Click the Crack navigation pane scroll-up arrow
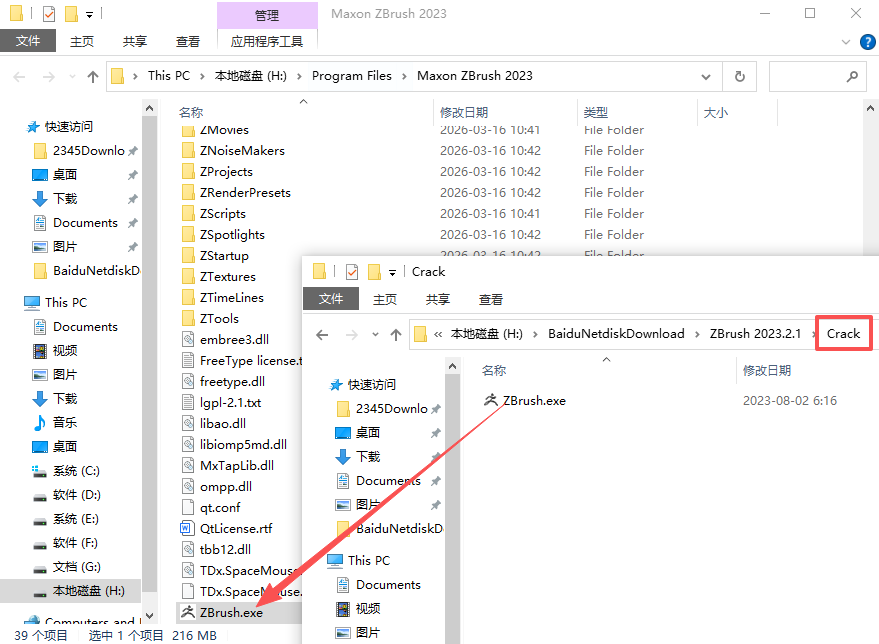The width and height of the screenshot is (879, 644). (x=452, y=367)
